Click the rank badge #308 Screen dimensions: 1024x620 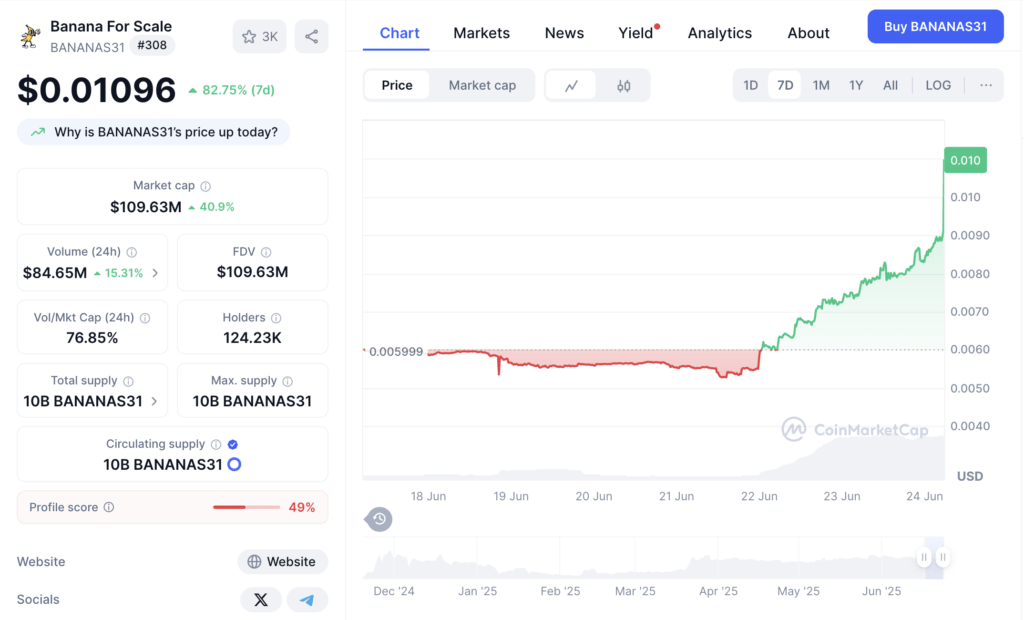point(152,46)
